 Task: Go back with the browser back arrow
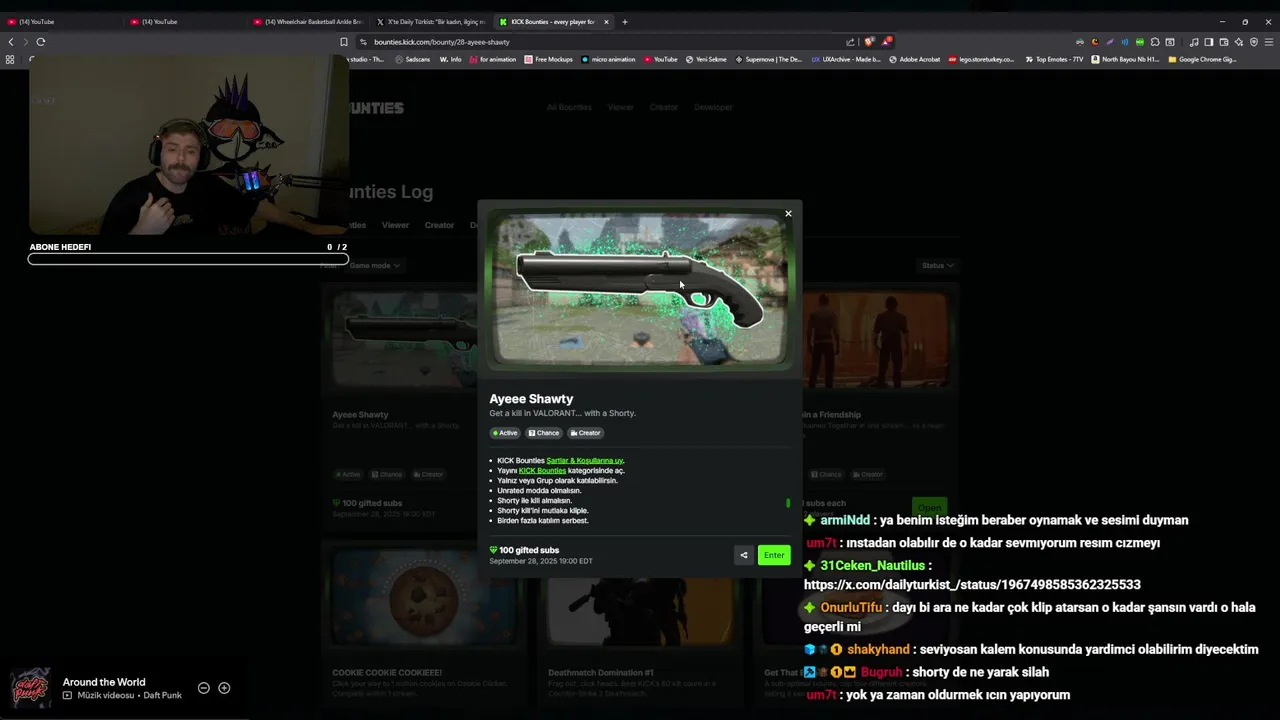click(11, 42)
